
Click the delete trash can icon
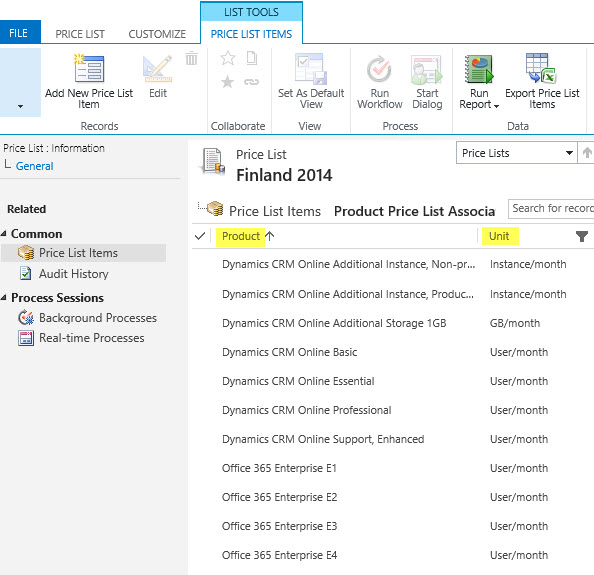click(191, 58)
